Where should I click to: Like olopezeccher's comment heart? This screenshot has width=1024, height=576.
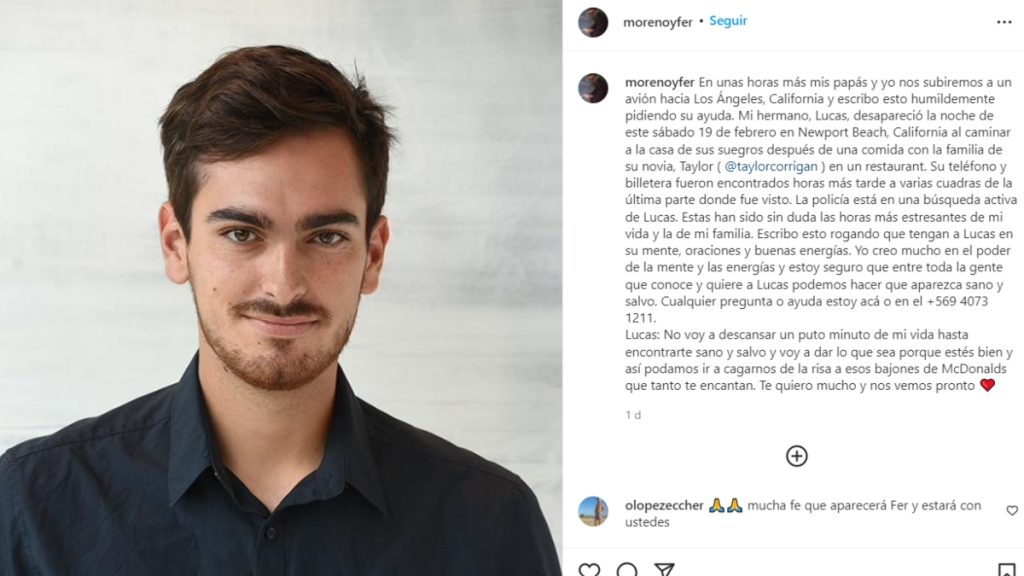point(1012,511)
